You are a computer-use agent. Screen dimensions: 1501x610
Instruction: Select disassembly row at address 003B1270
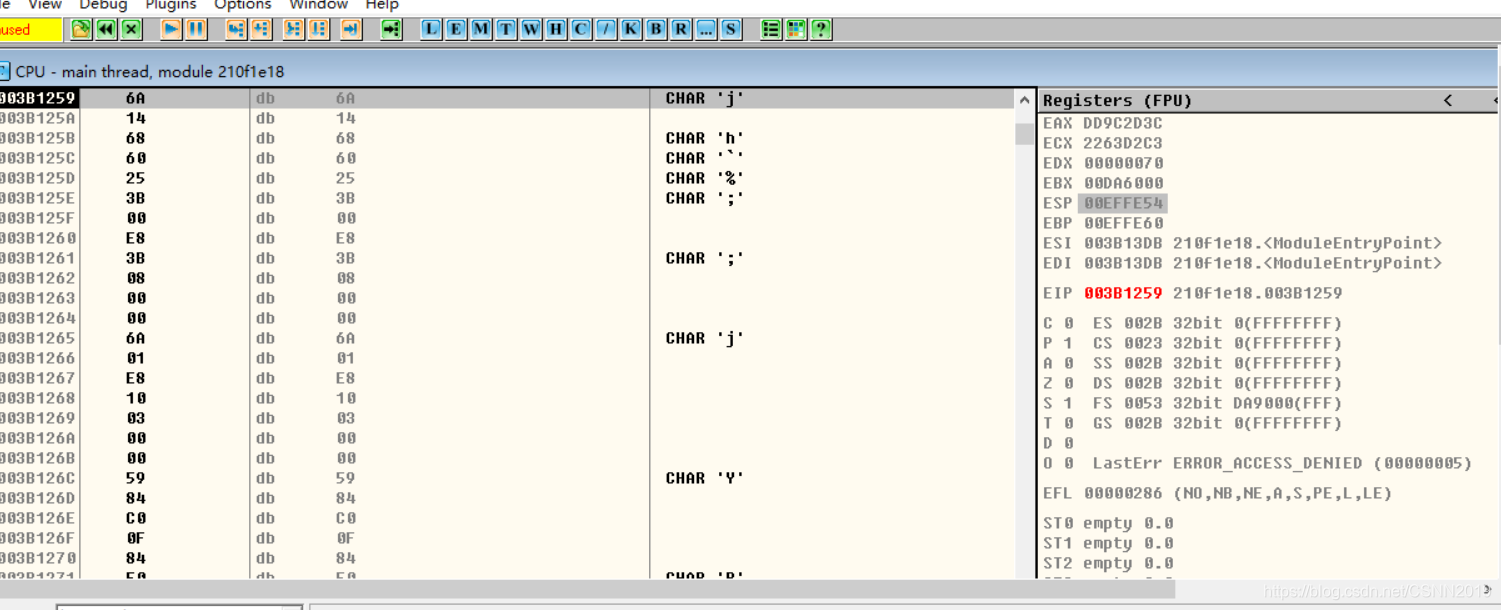pos(507,558)
